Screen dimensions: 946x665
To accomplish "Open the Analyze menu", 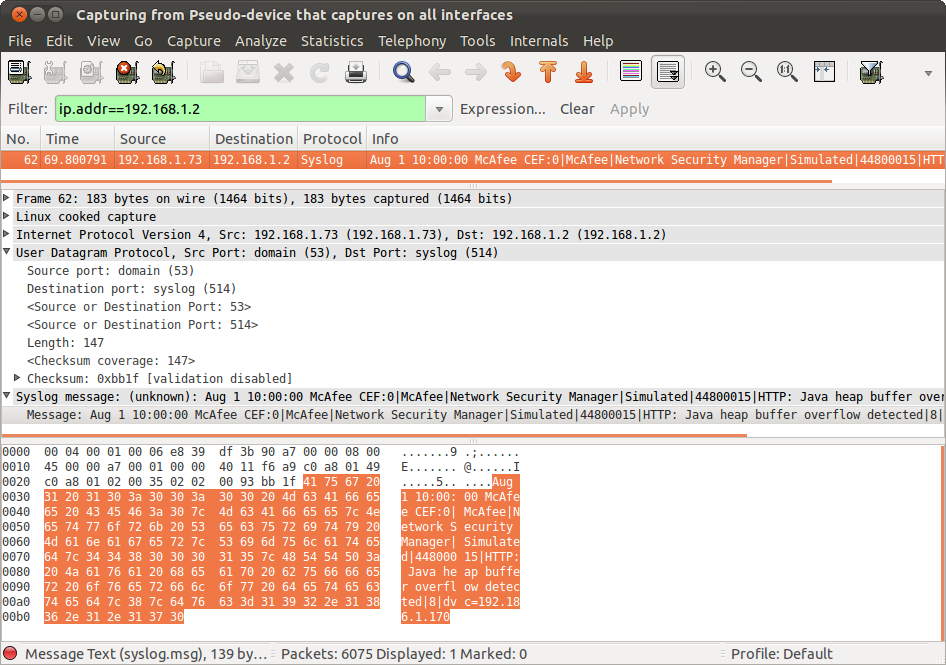I will pyautogui.click(x=261, y=41).
